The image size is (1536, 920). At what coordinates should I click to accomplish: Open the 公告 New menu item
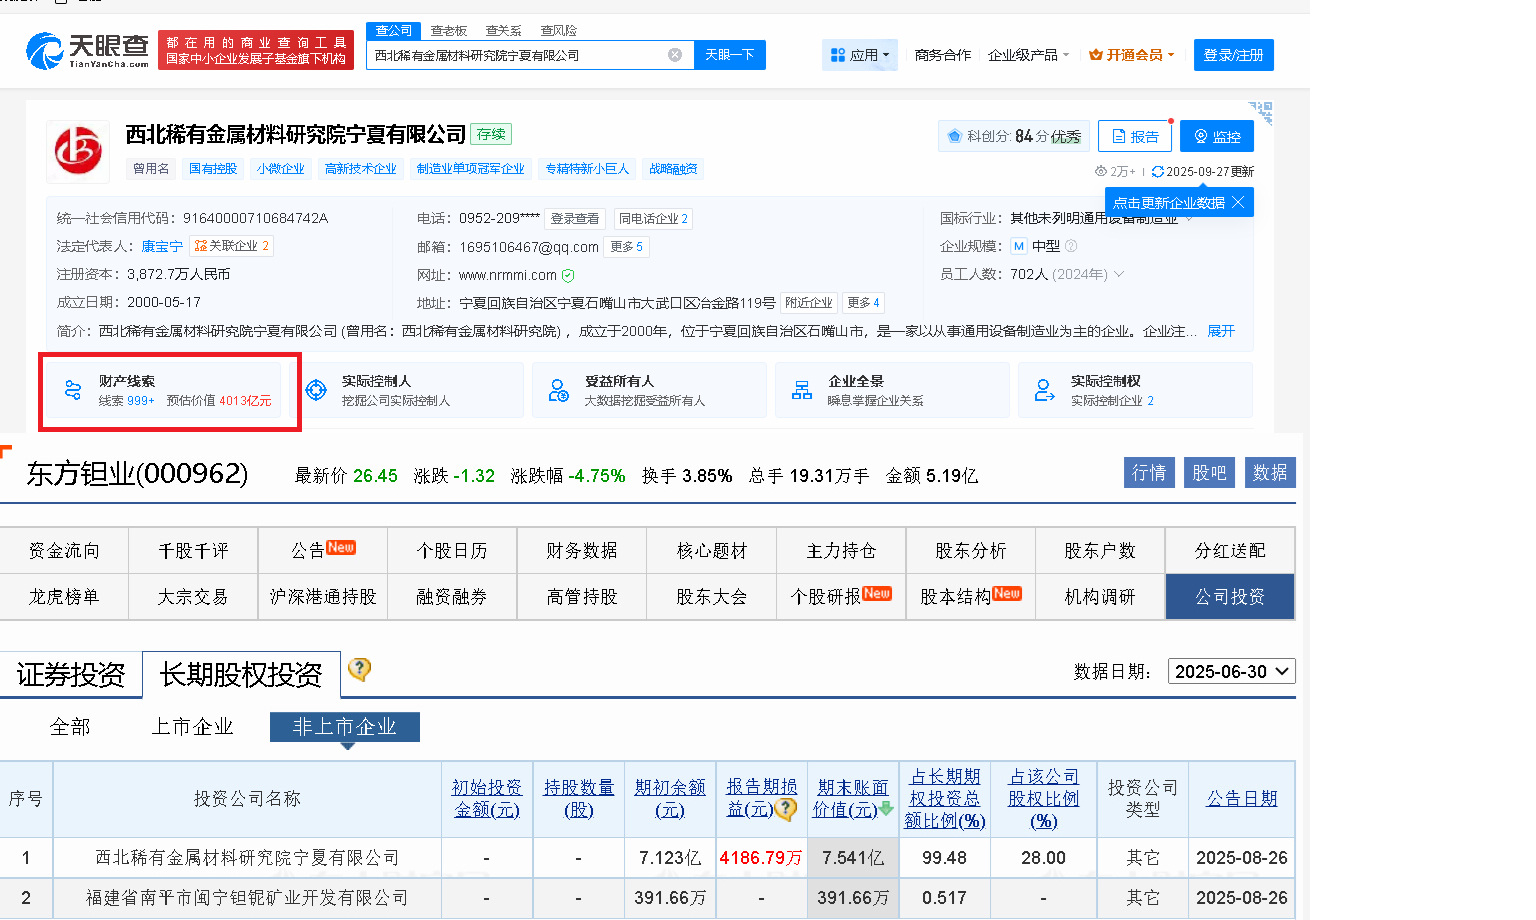[323, 551]
